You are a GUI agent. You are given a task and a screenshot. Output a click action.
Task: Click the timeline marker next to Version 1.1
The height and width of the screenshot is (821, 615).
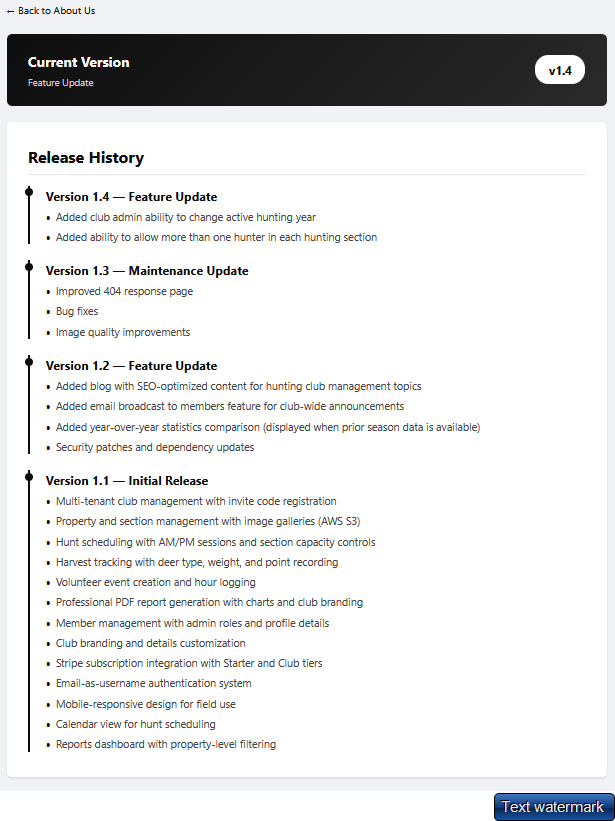pos(29,476)
